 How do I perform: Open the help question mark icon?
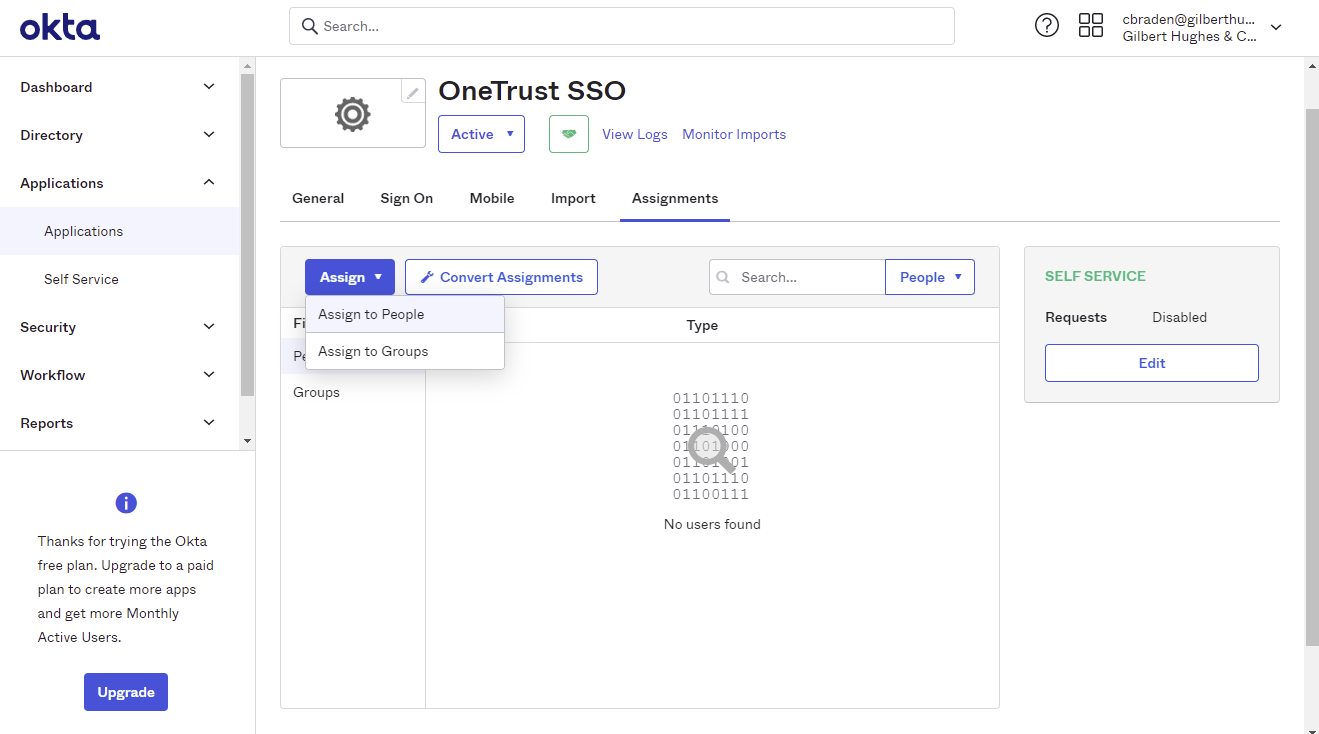pyautogui.click(x=1046, y=25)
